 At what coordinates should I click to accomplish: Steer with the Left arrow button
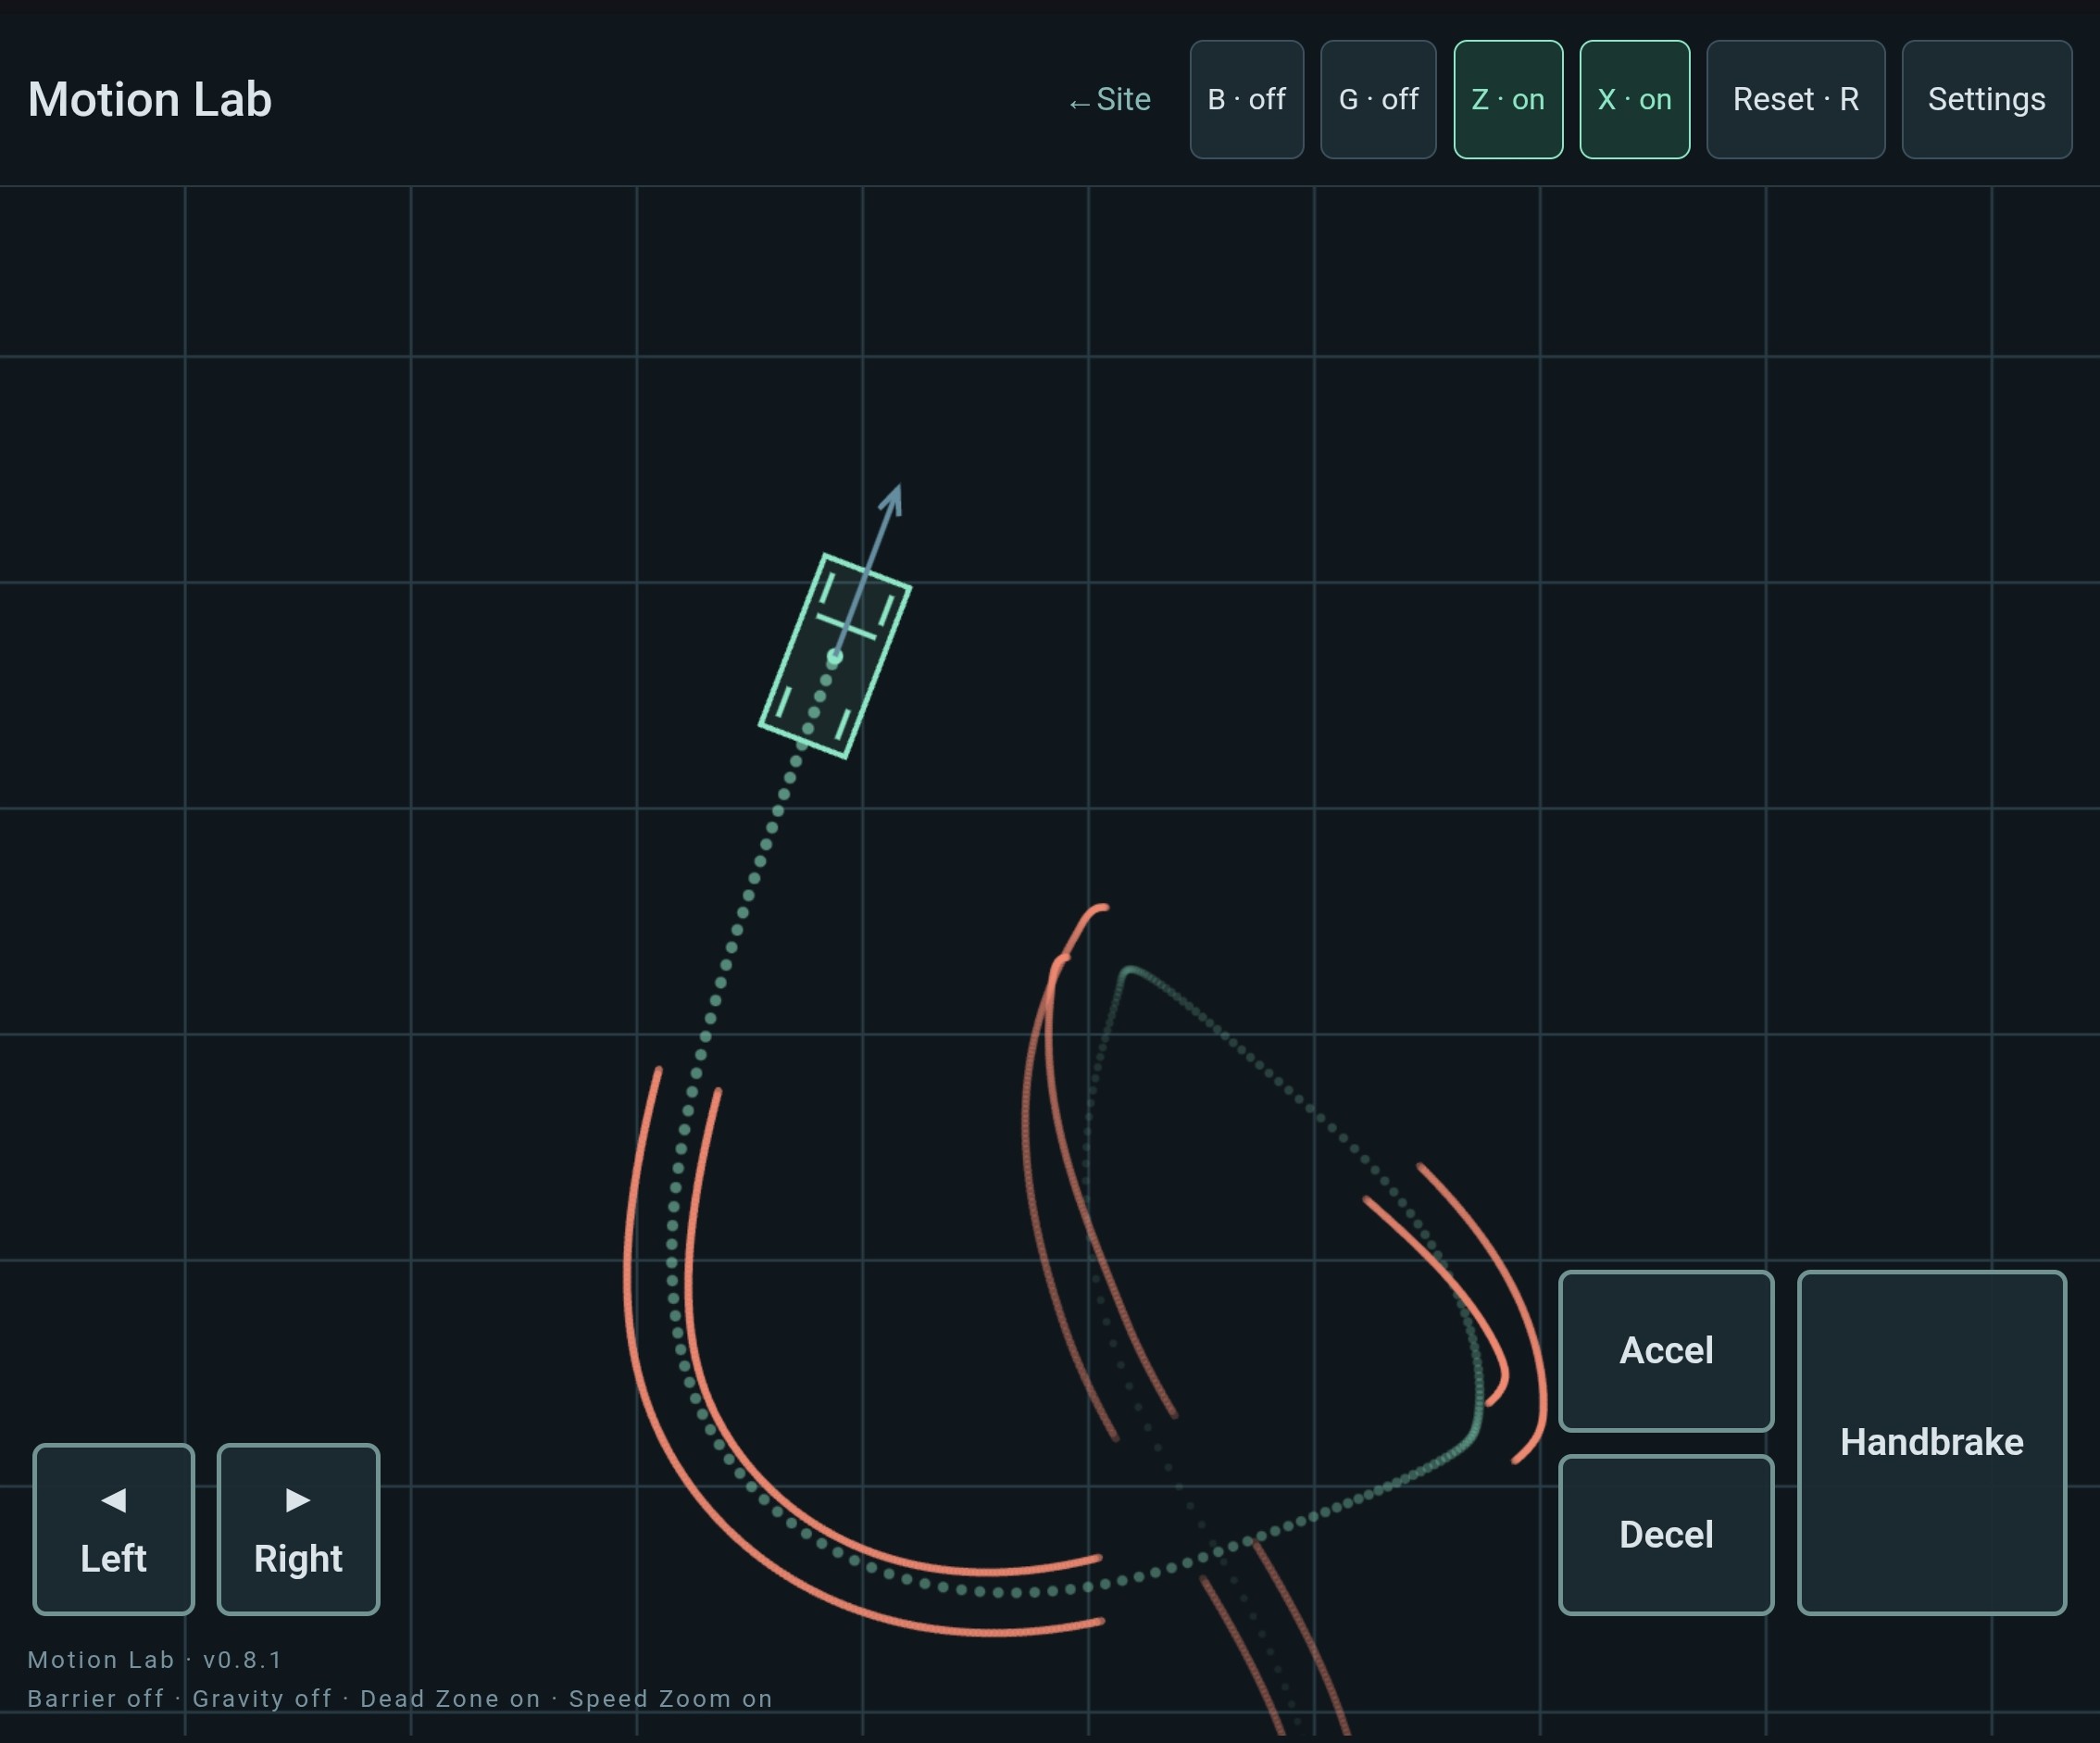113,1529
